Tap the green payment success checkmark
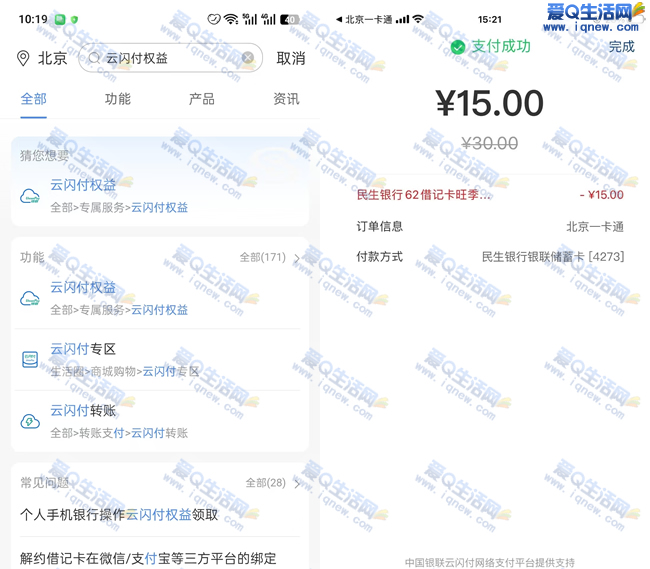This screenshot has width=650, height=569. [x=458, y=47]
